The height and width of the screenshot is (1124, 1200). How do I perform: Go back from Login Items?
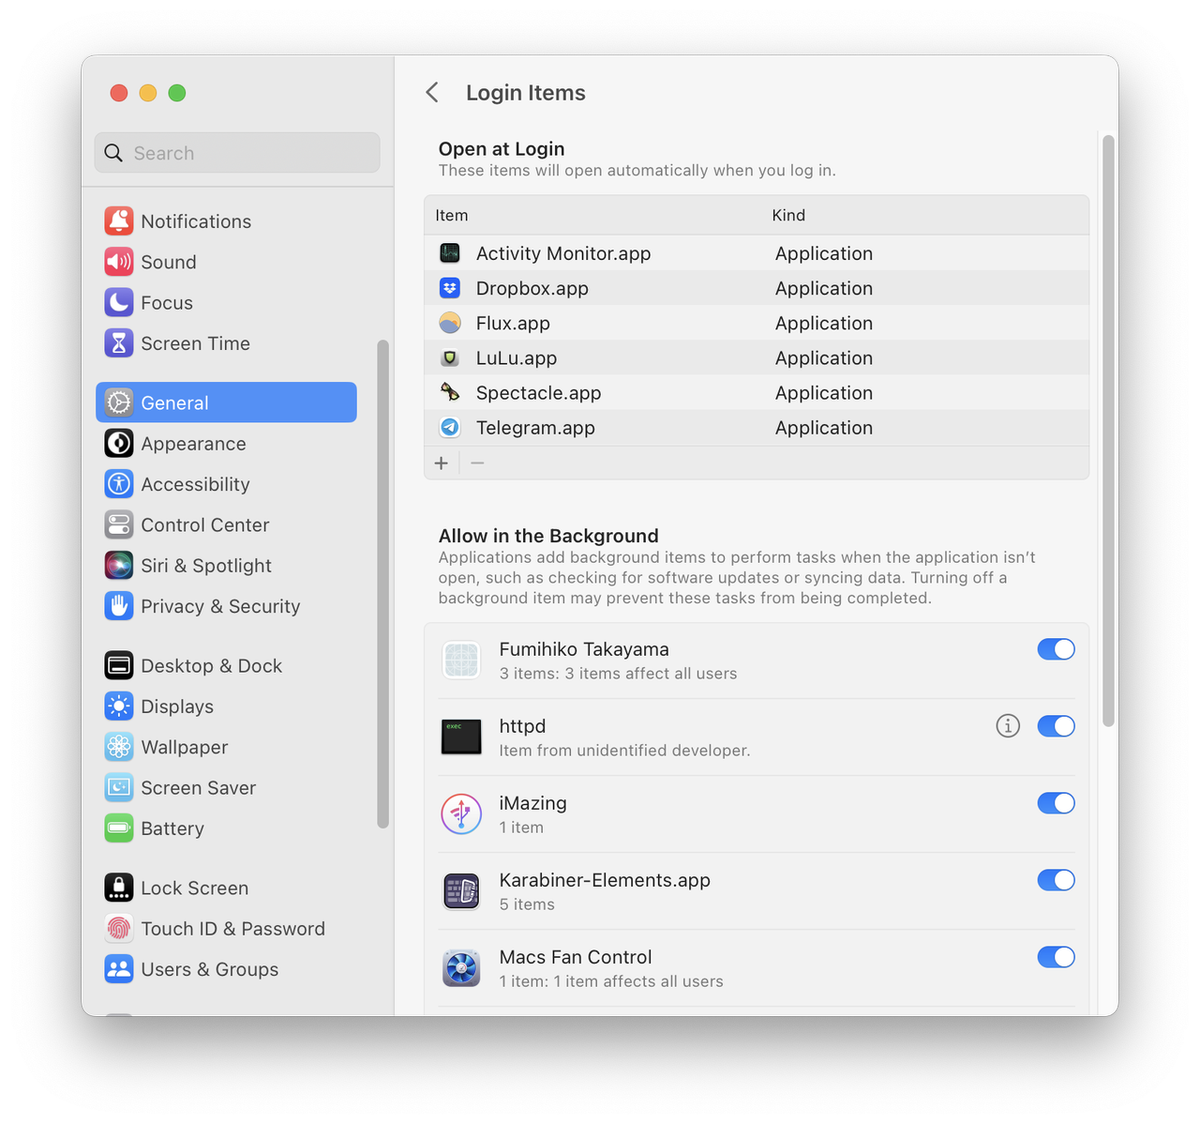(432, 93)
